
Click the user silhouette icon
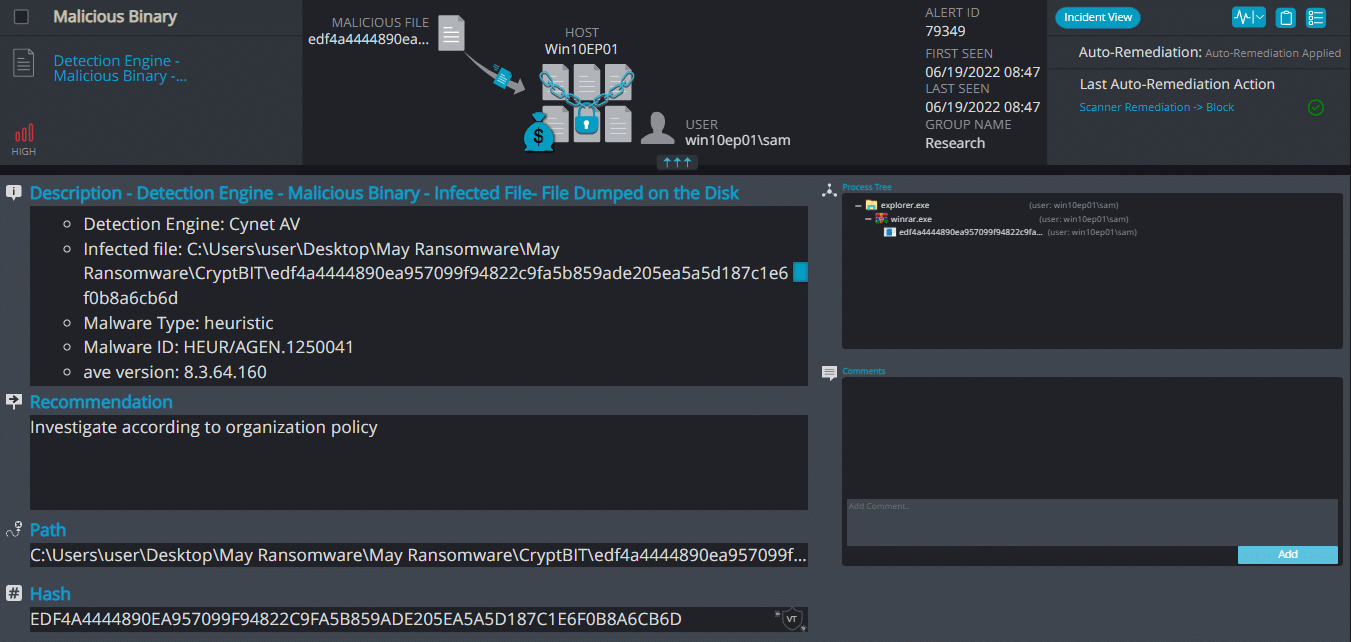coord(657,128)
